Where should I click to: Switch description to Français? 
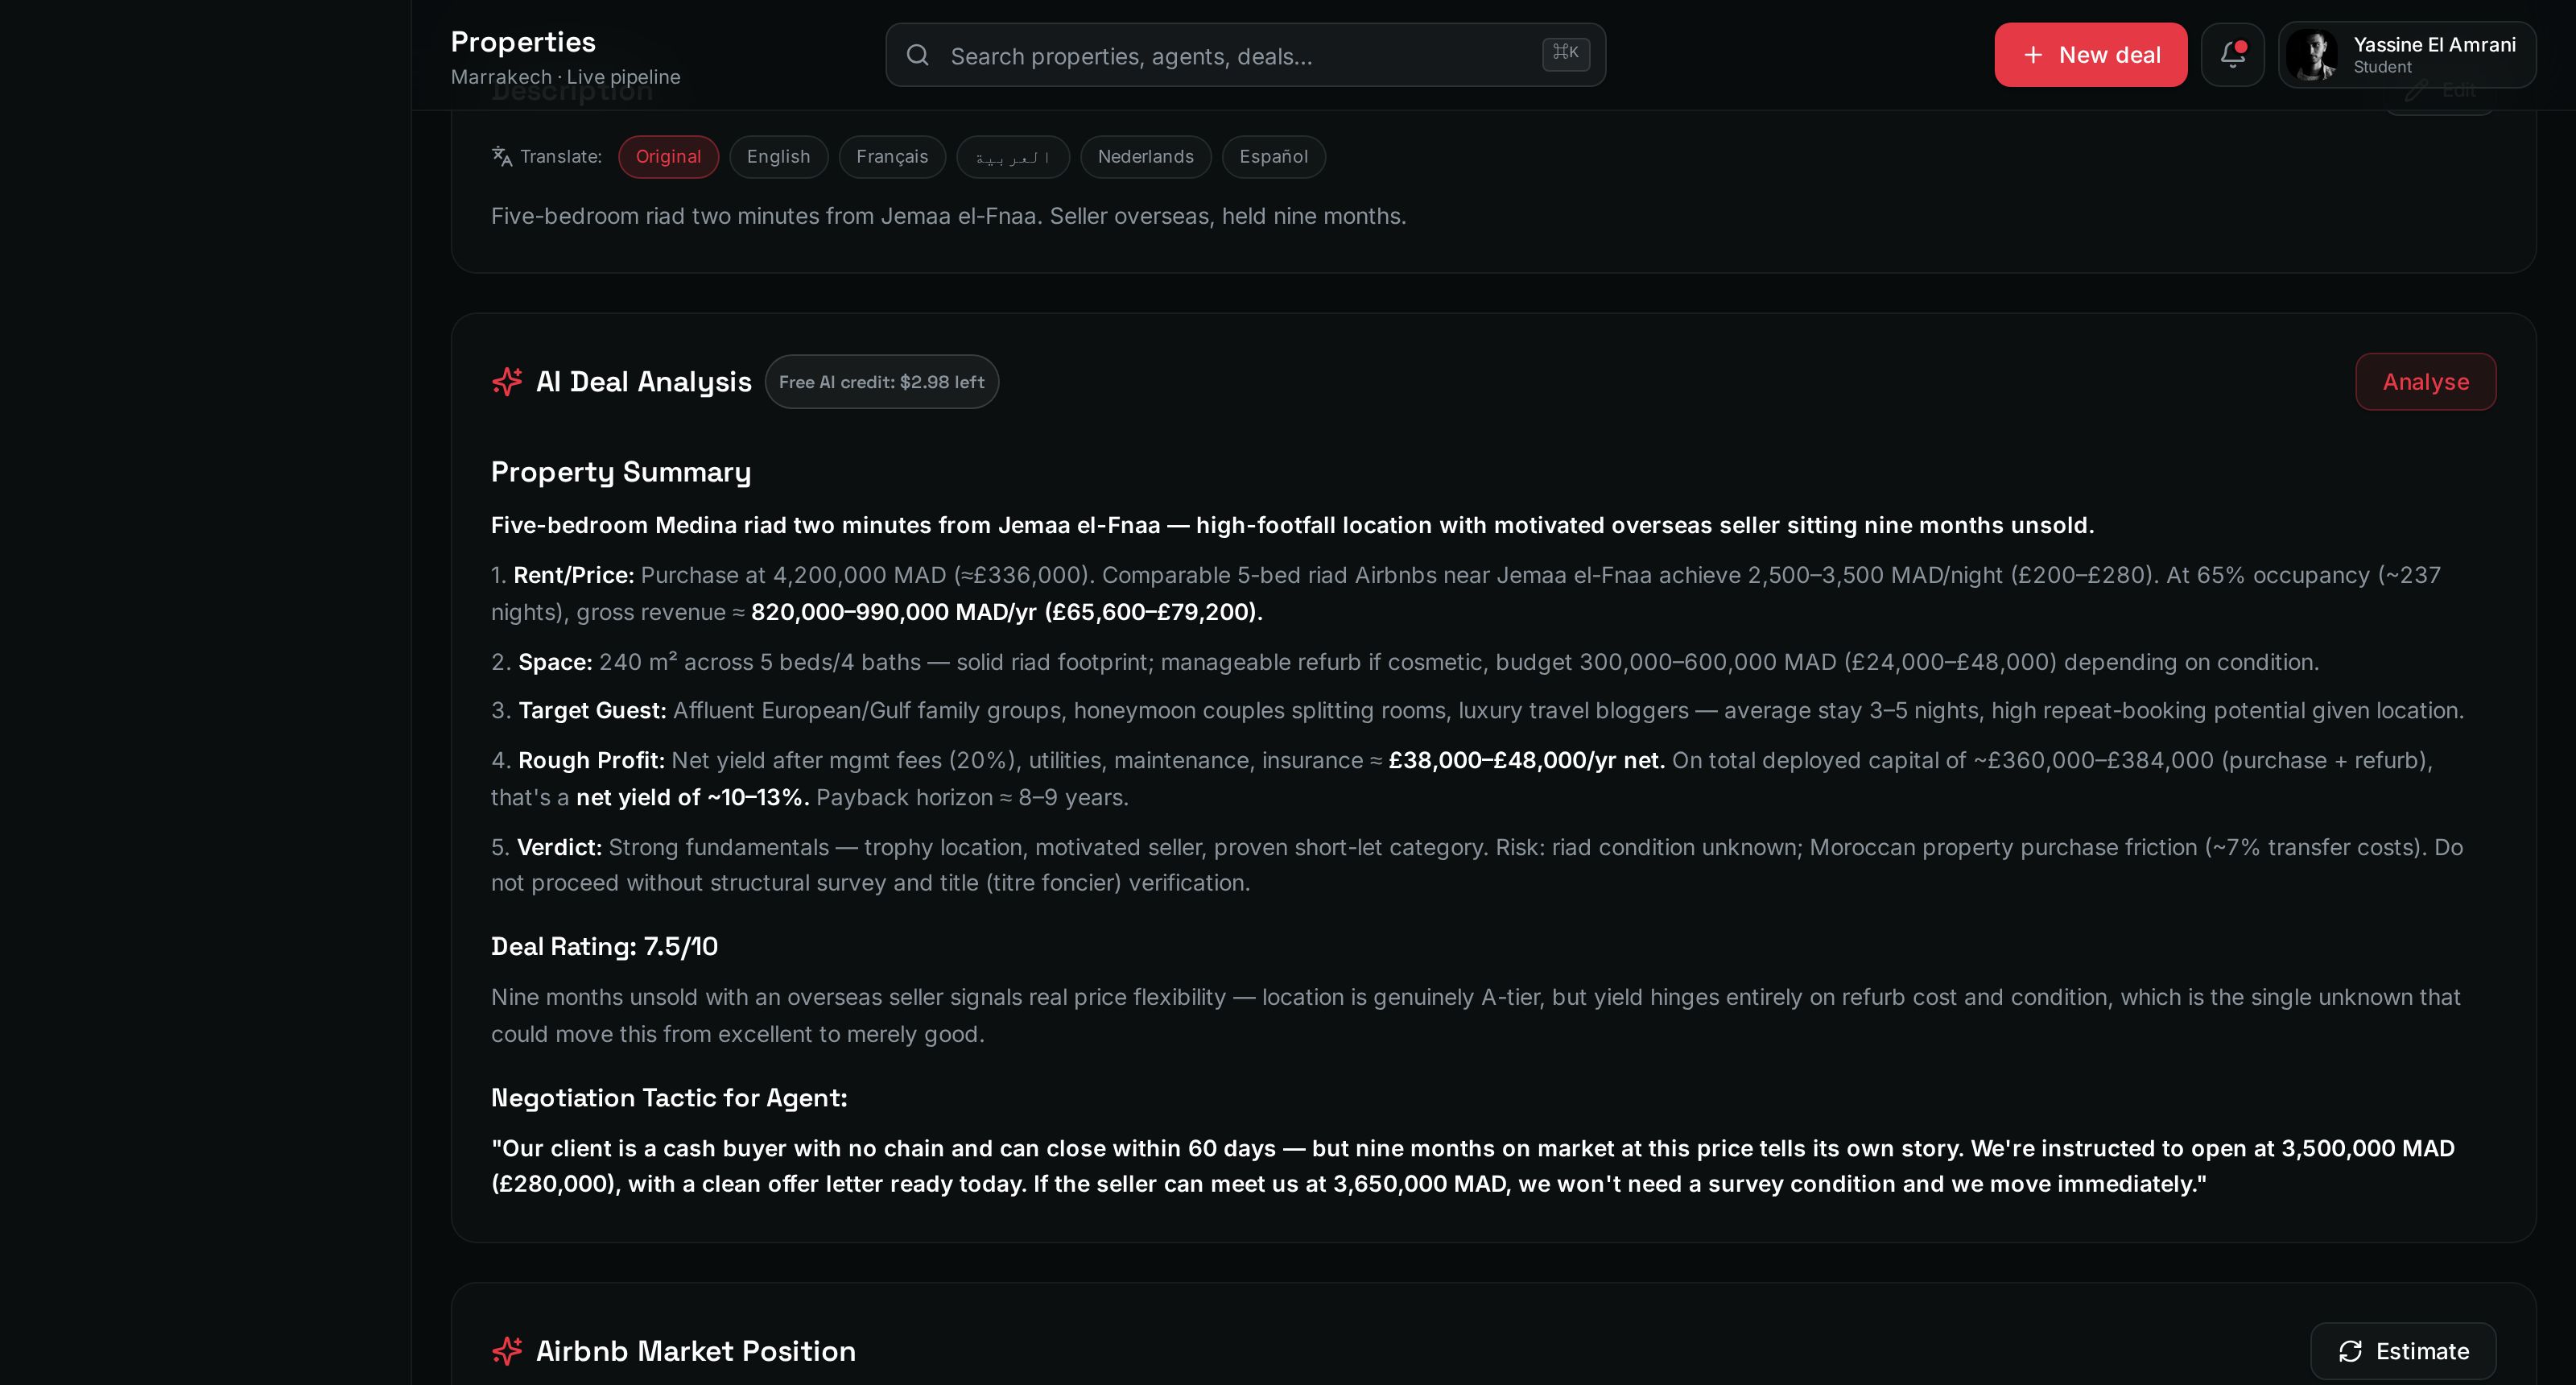click(x=892, y=157)
